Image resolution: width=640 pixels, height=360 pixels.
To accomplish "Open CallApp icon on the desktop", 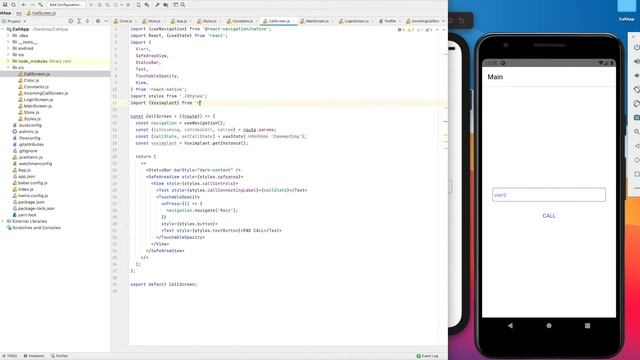I will point(627,11).
